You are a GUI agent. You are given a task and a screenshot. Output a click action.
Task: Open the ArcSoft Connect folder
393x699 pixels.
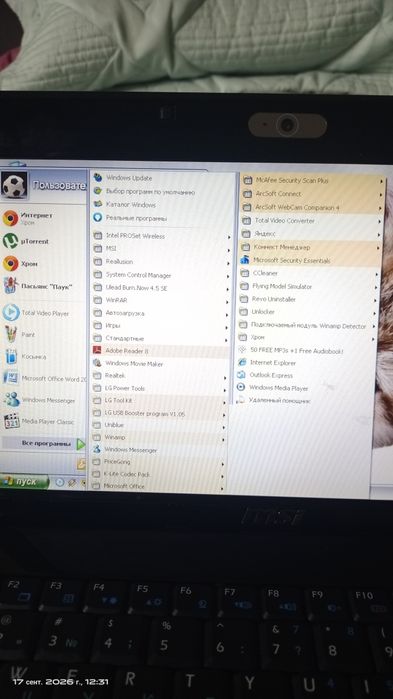coord(311,194)
